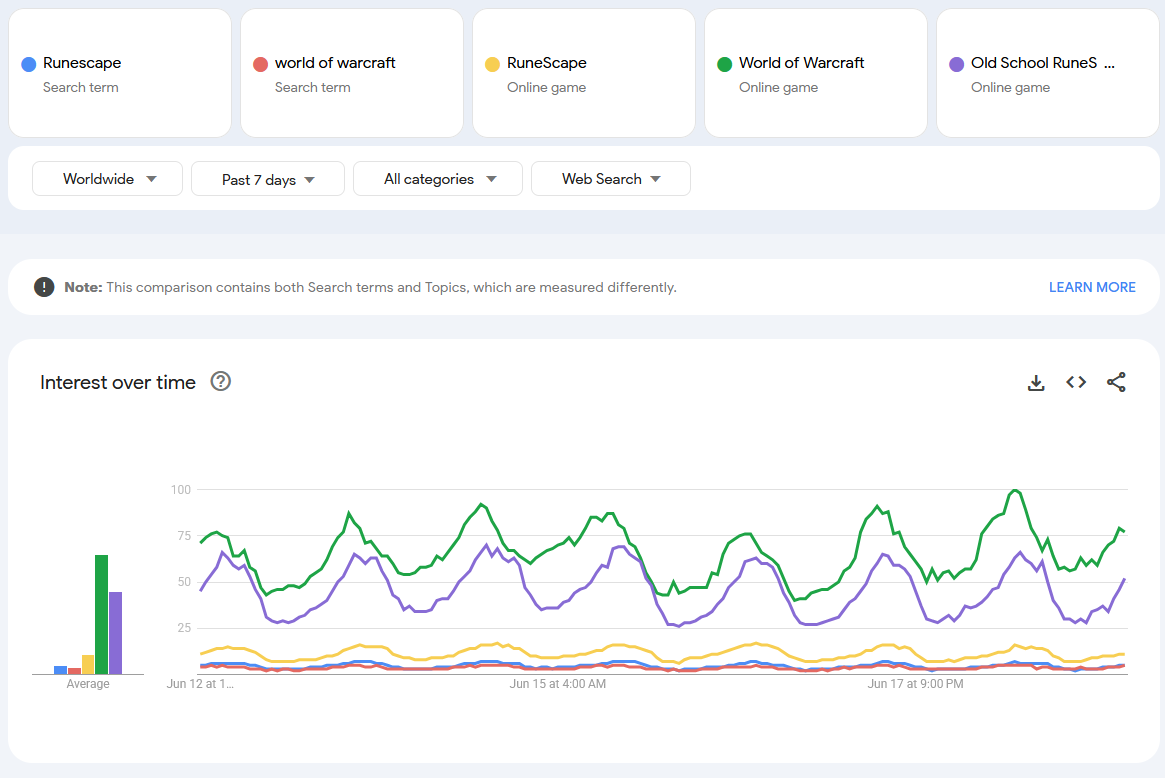This screenshot has width=1165, height=778.
Task: Edit the World of Warcraft Online game card
Action: click(x=816, y=73)
